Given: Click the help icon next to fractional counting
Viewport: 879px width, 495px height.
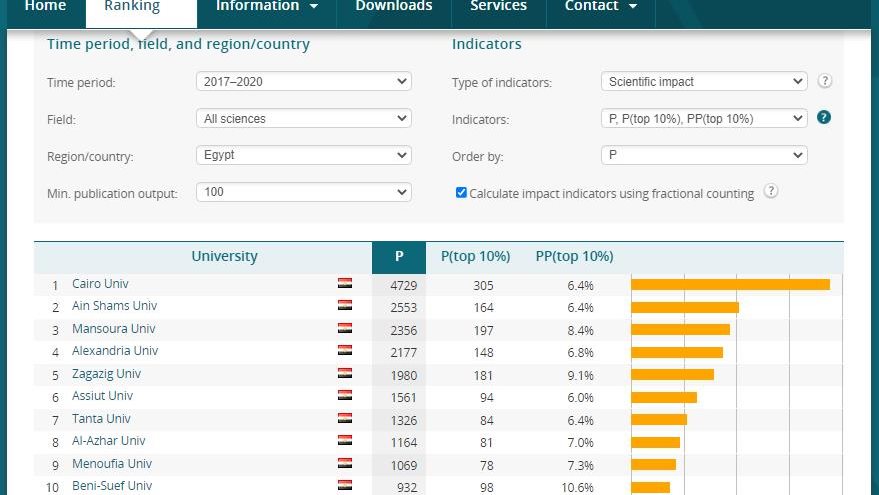Looking at the screenshot, I should (x=771, y=192).
